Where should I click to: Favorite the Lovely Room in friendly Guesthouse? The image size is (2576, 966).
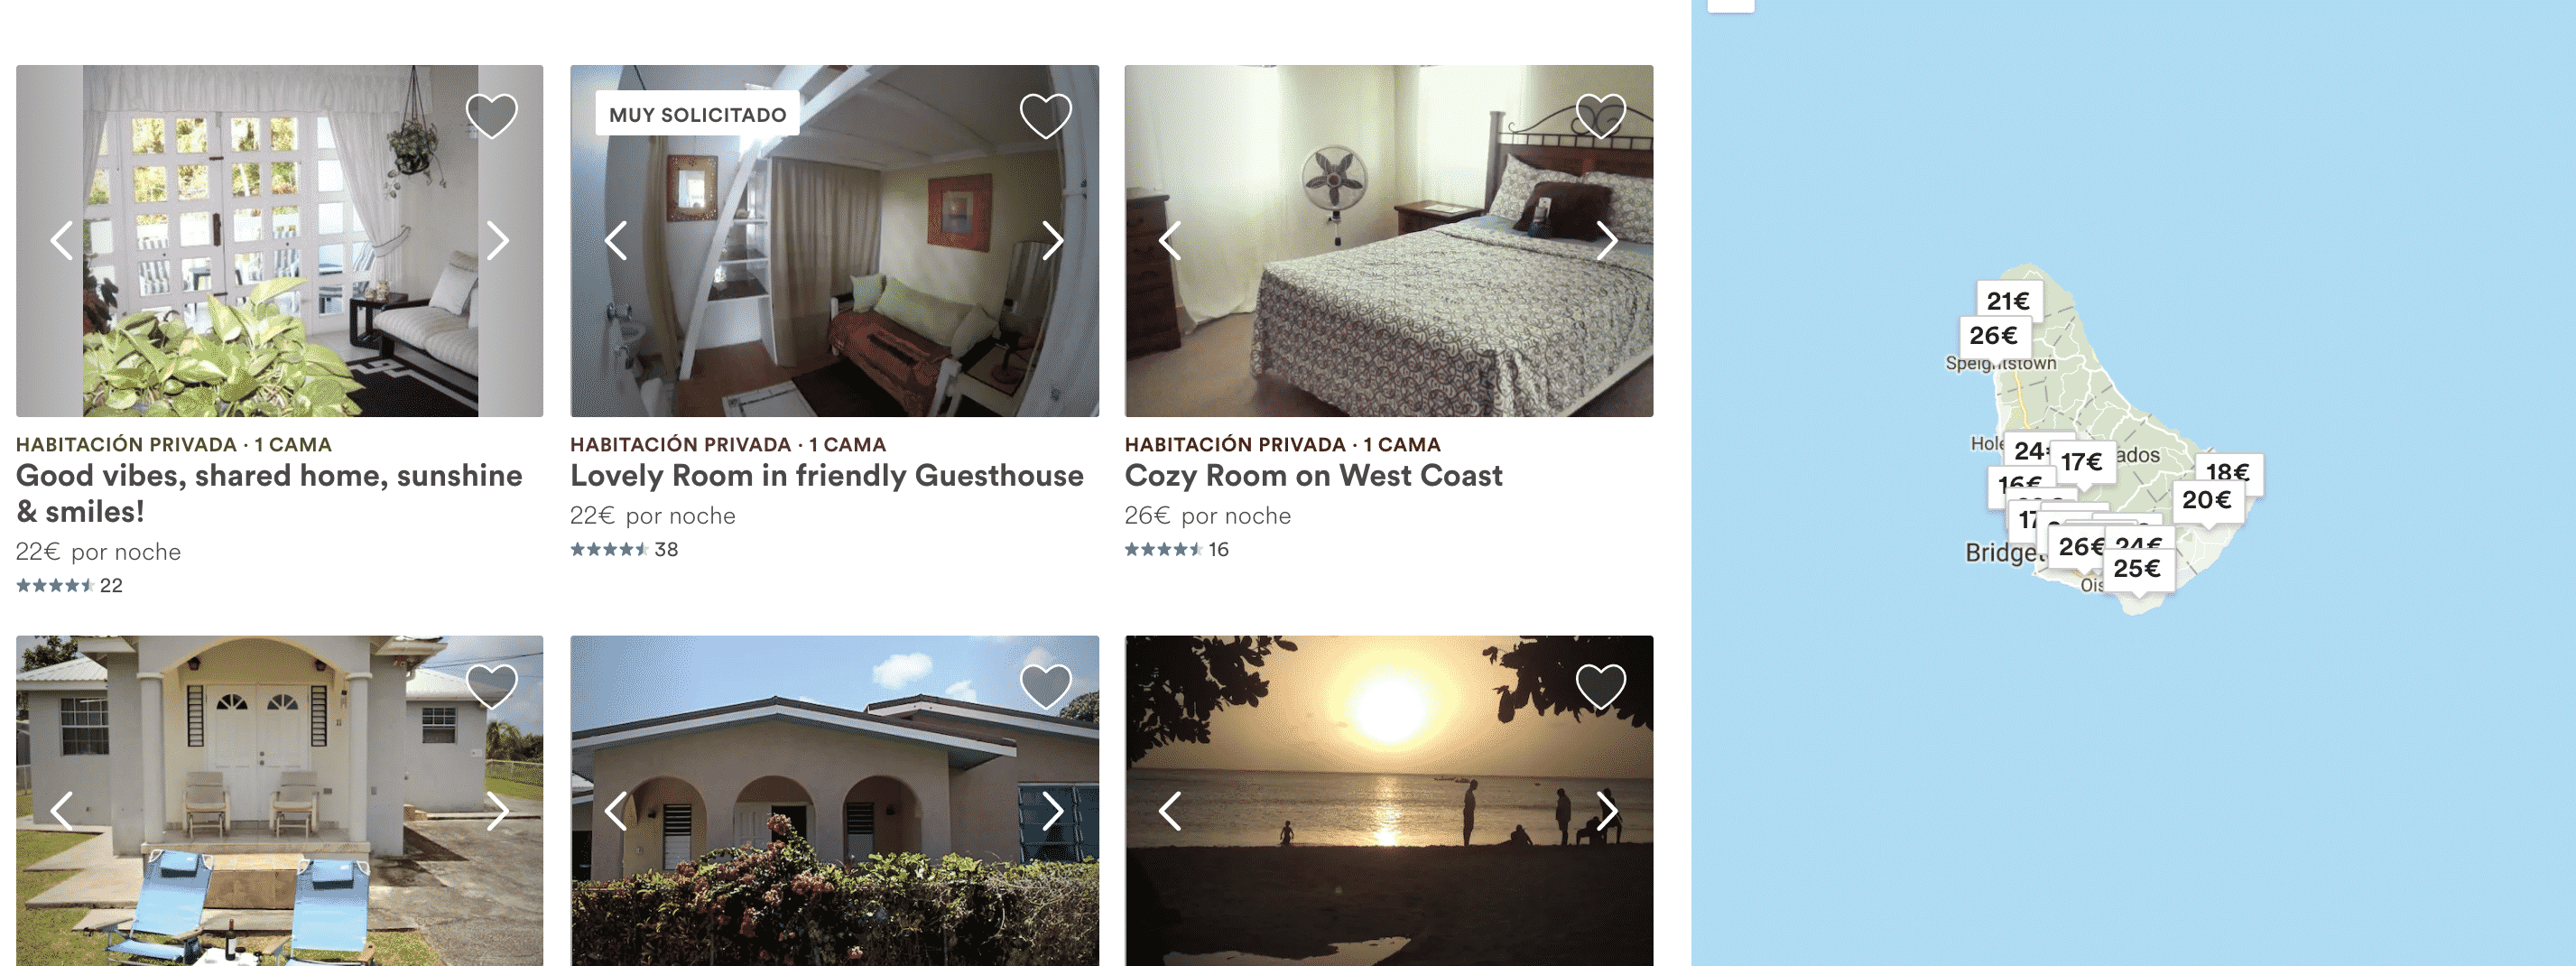click(1045, 116)
